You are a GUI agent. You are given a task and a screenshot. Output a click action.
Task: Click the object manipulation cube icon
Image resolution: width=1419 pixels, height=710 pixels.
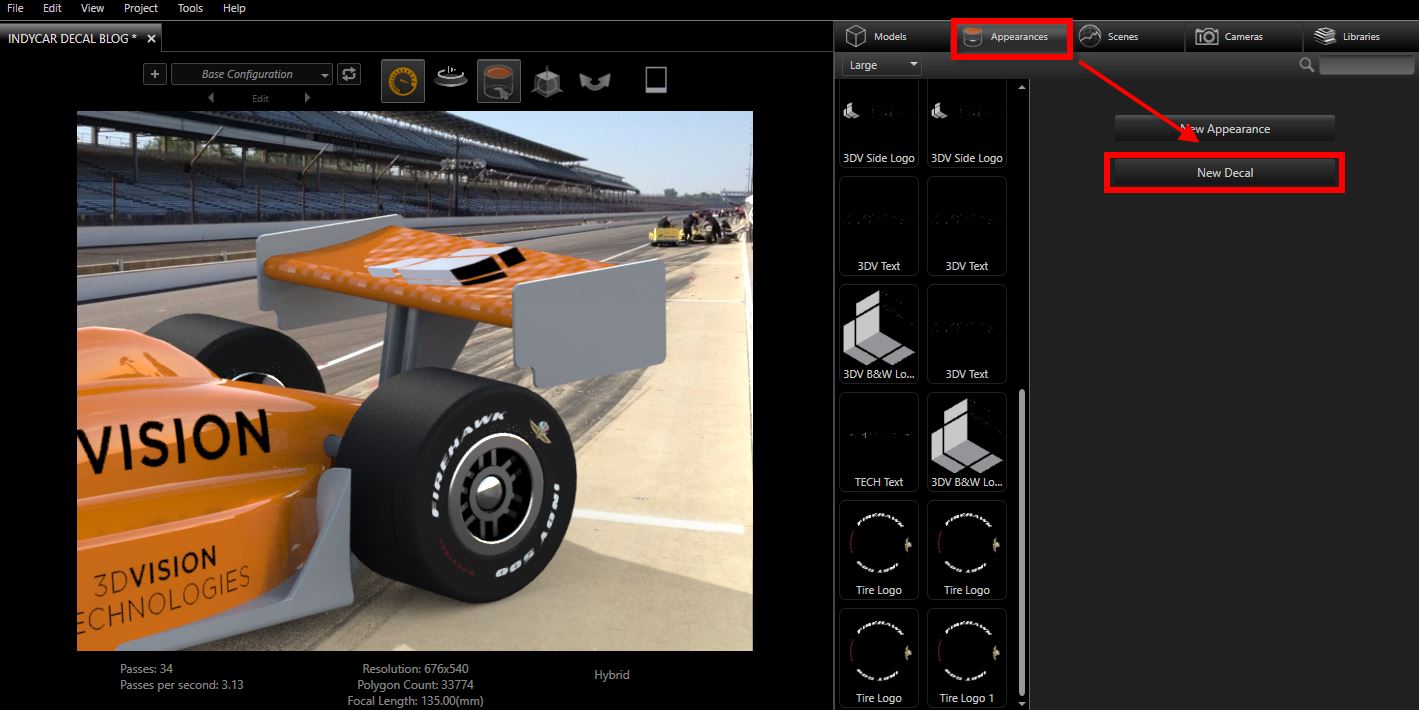point(546,81)
